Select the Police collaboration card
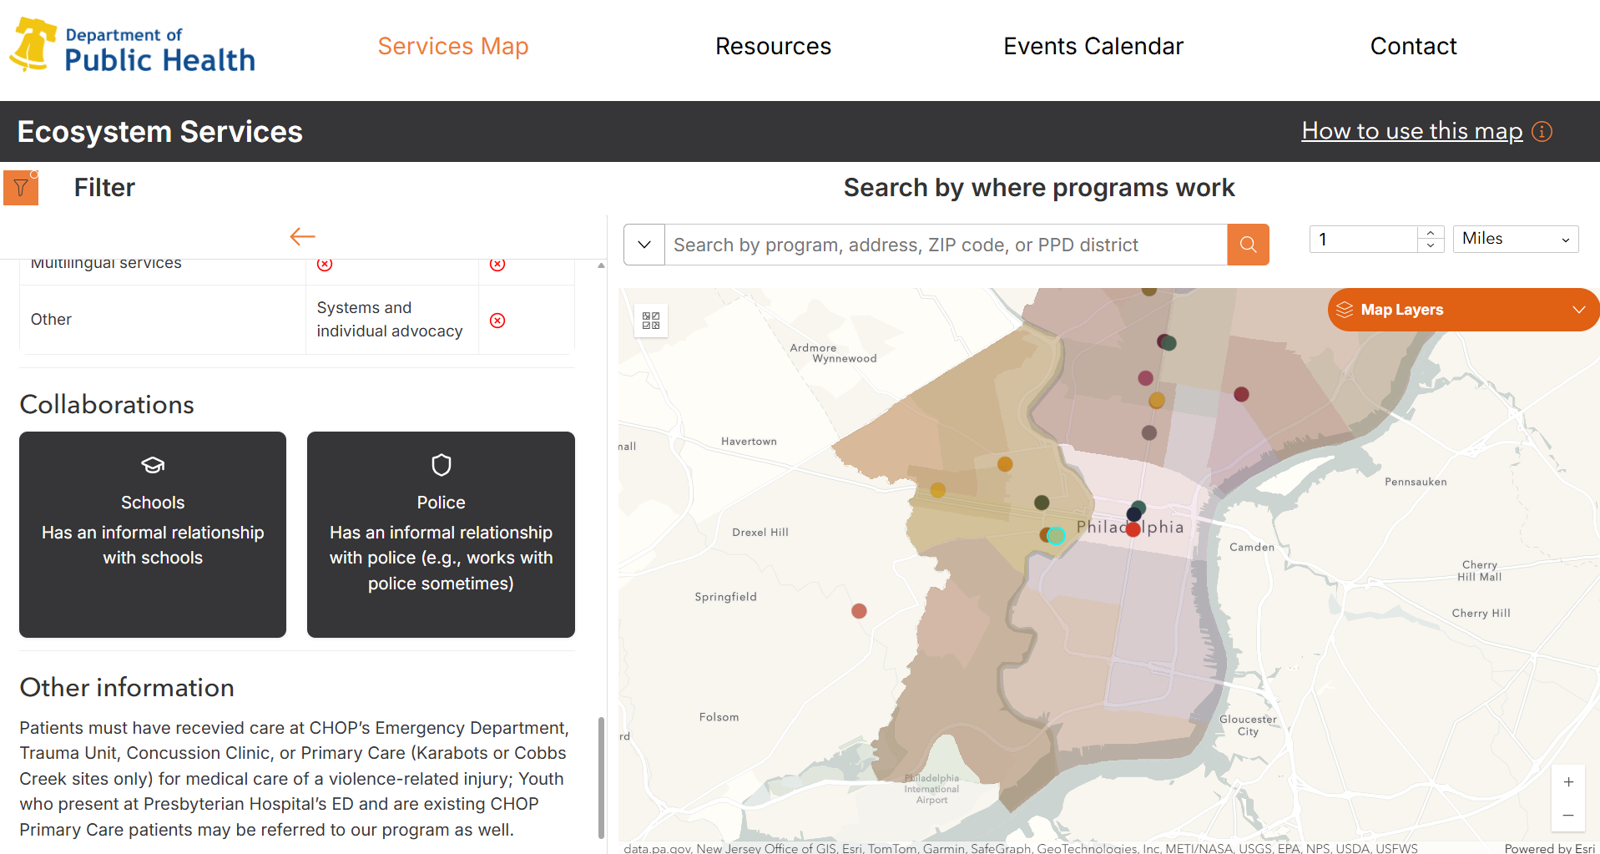This screenshot has width=1600, height=854. 440,534
